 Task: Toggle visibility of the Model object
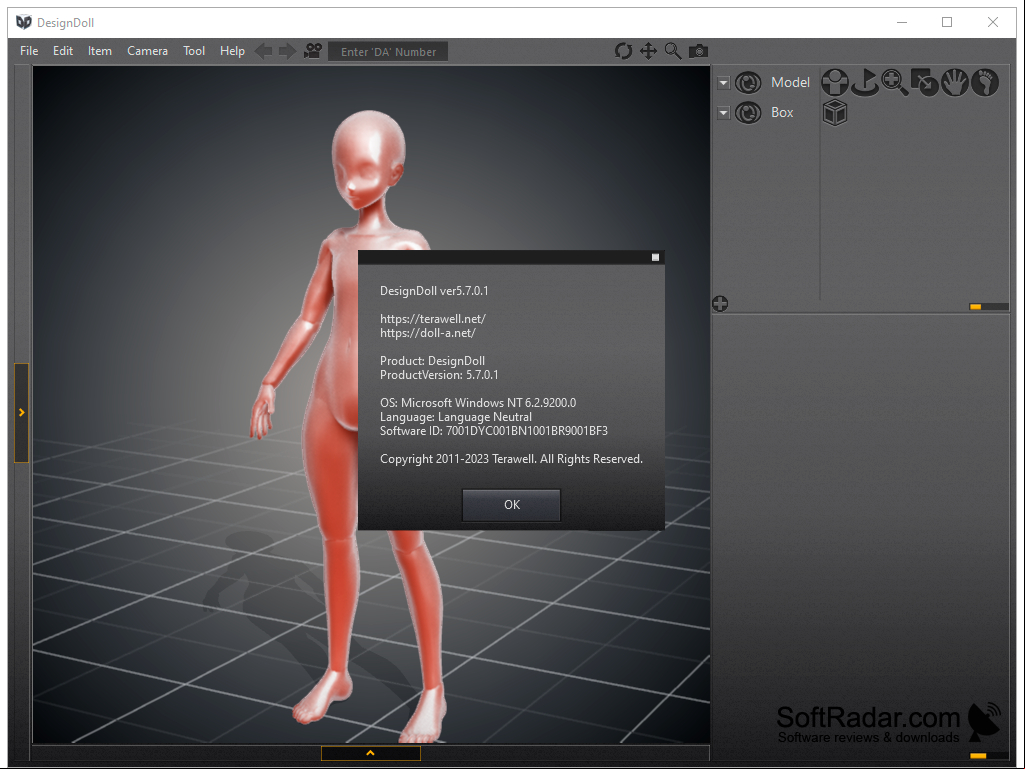748,83
